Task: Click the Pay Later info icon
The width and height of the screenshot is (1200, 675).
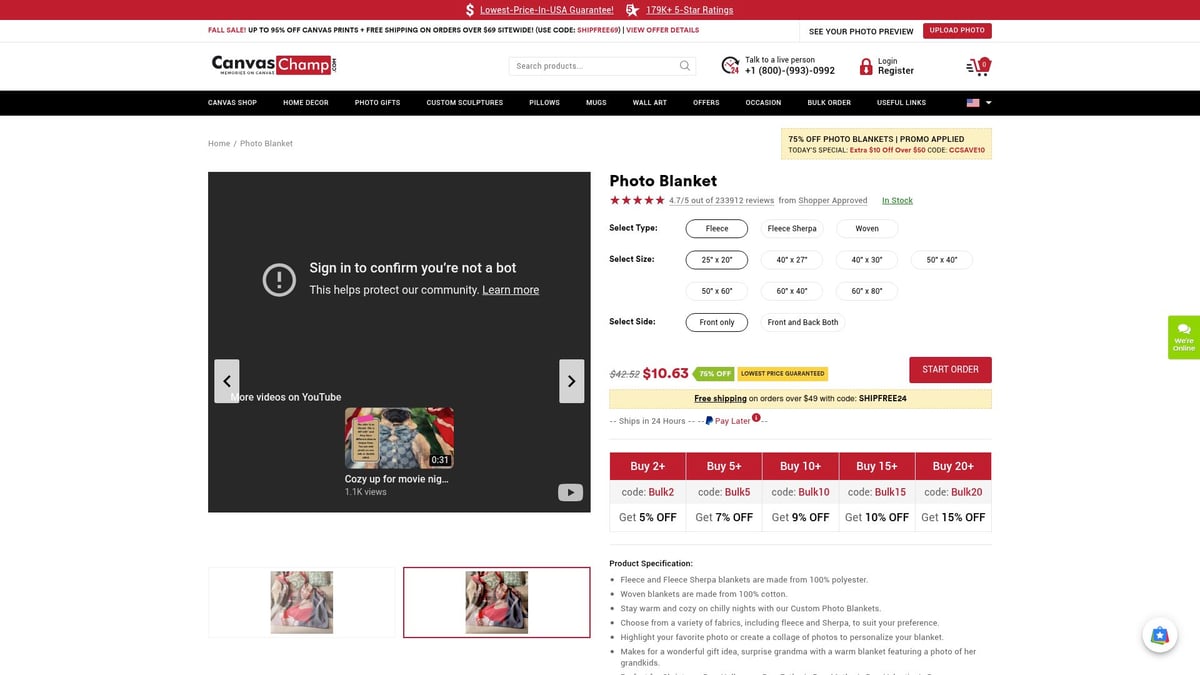Action: pyautogui.click(x=756, y=418)
